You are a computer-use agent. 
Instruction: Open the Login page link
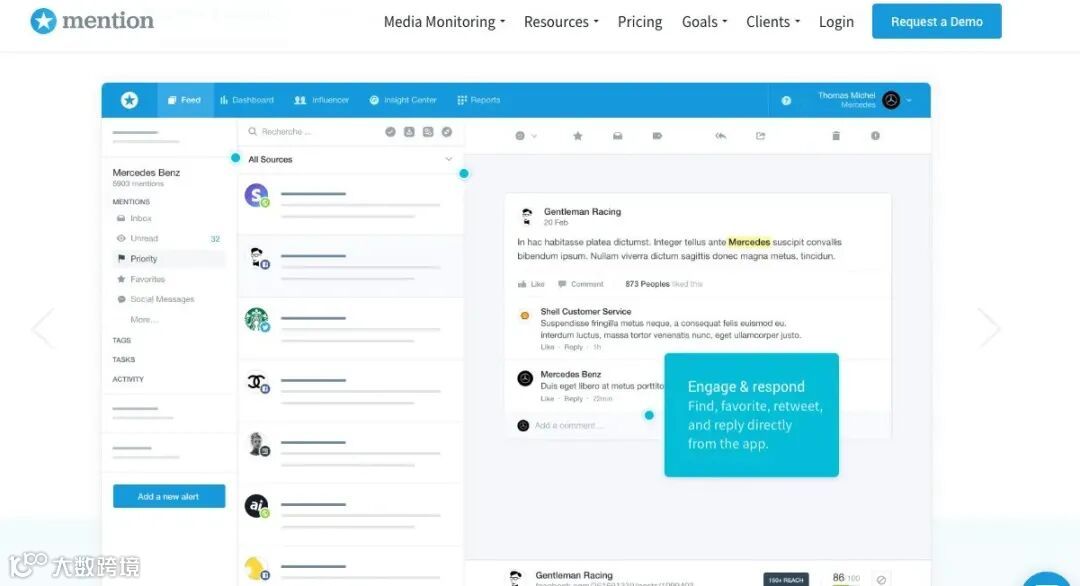[x=836, y=22]
